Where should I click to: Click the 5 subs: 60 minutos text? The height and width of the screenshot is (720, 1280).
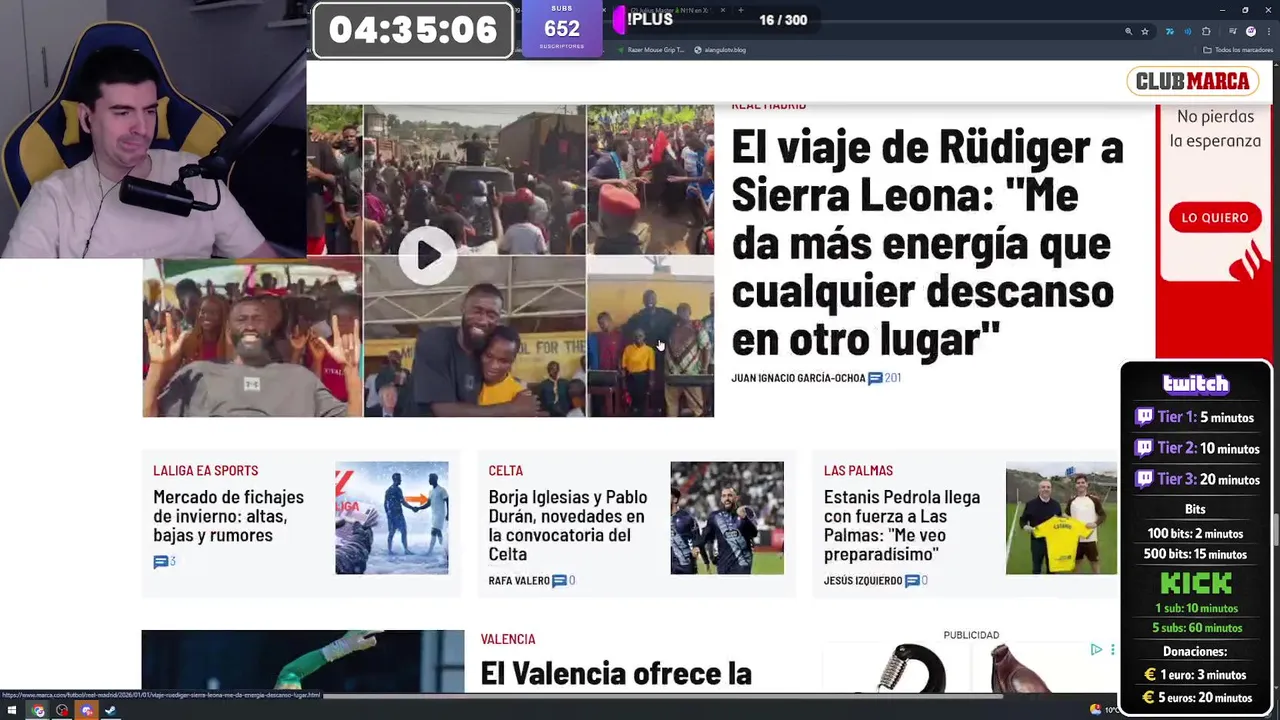pos(1196,628)
